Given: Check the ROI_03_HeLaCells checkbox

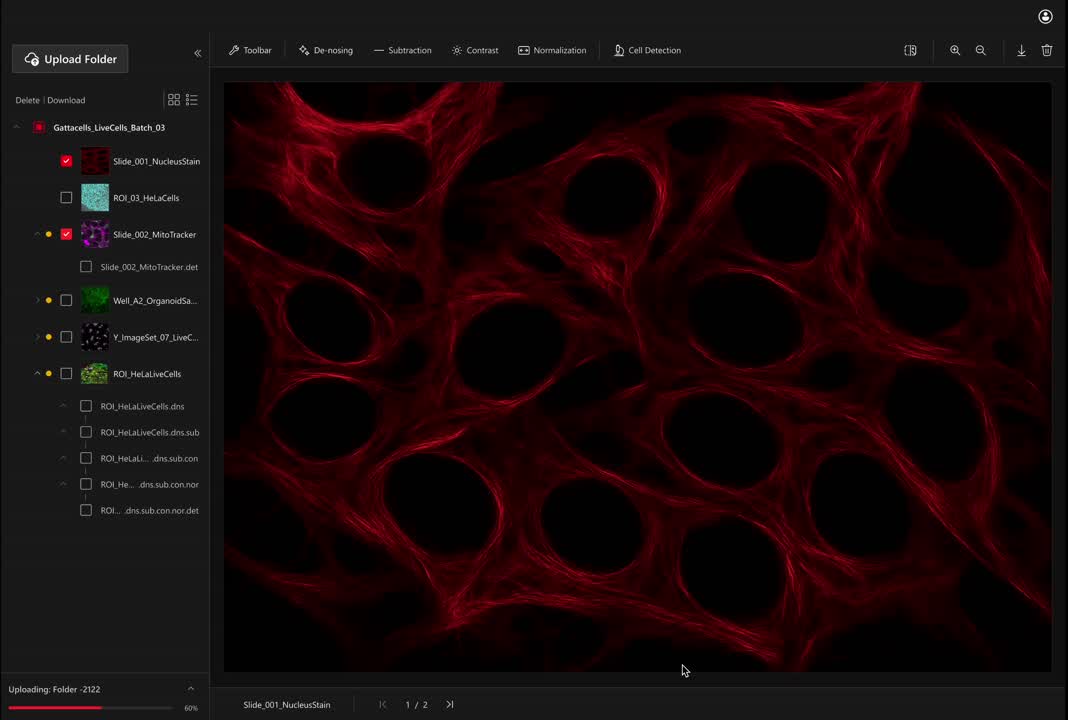Looking at the screenshot, I should tap(66, 198).
